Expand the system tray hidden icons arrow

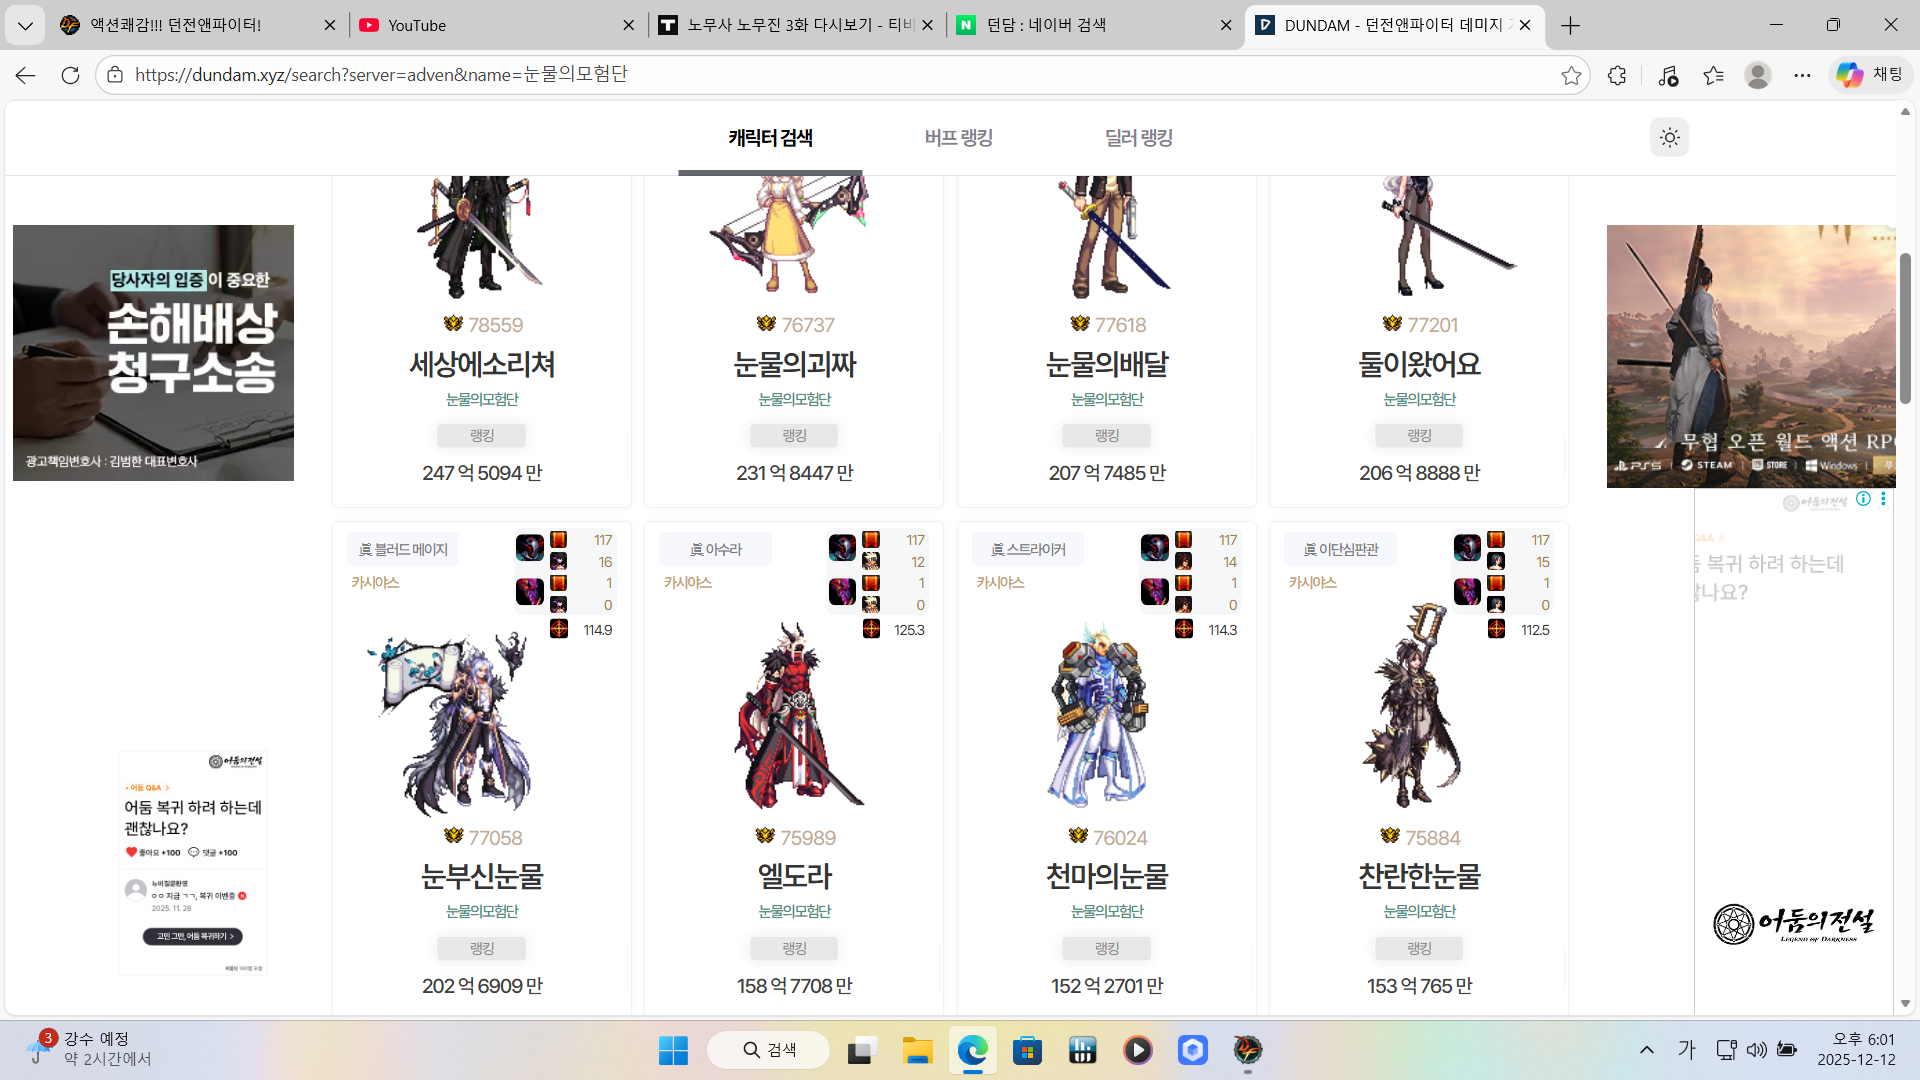[1646, 1050]
